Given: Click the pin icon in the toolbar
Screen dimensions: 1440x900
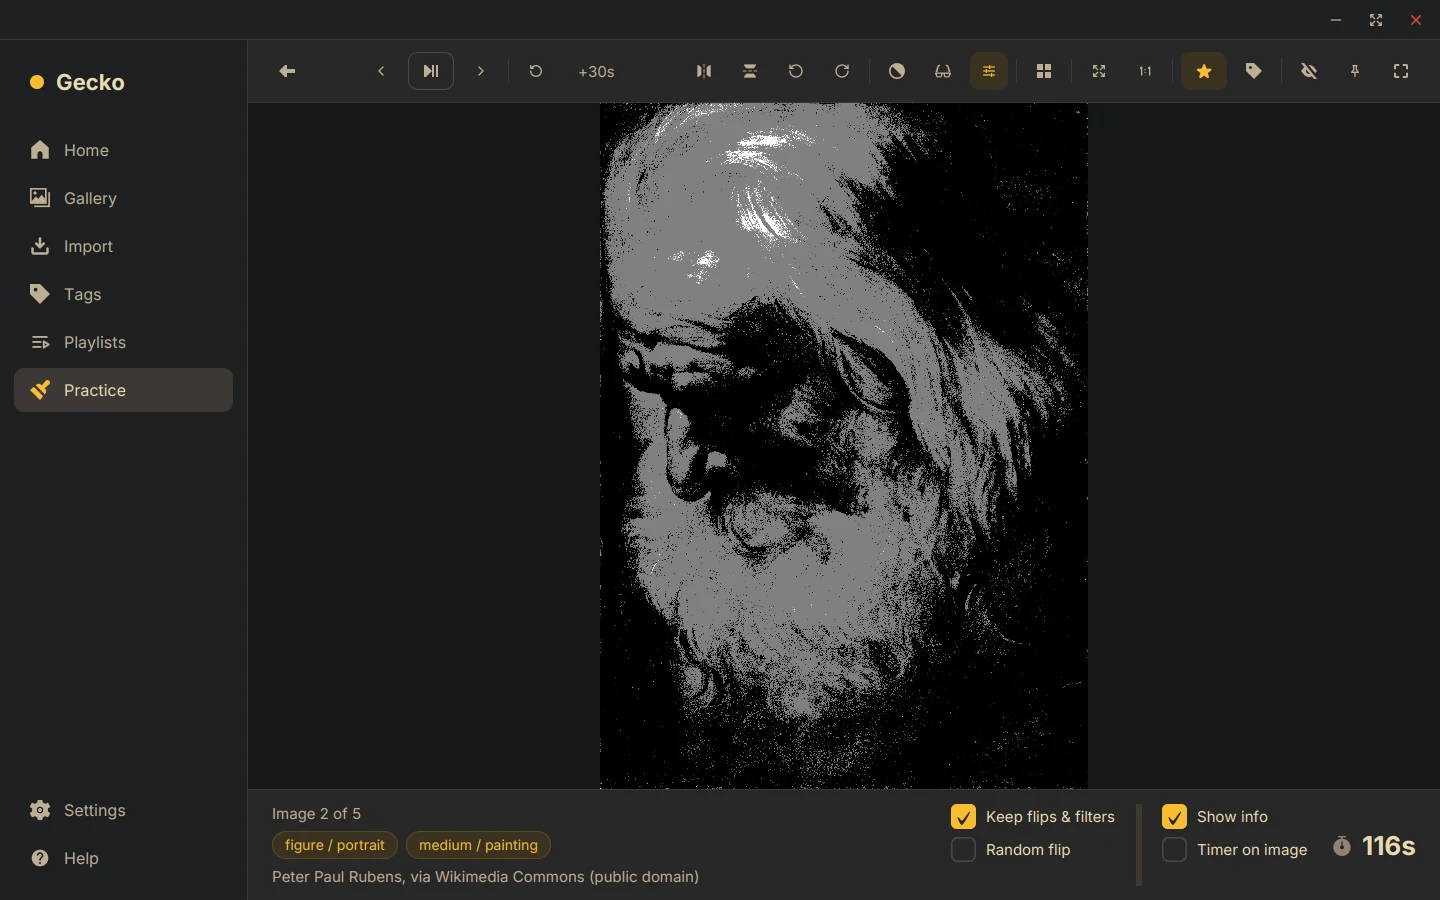Looking at the screenshot, I should pyautogui.click(x=1355, y=71).
